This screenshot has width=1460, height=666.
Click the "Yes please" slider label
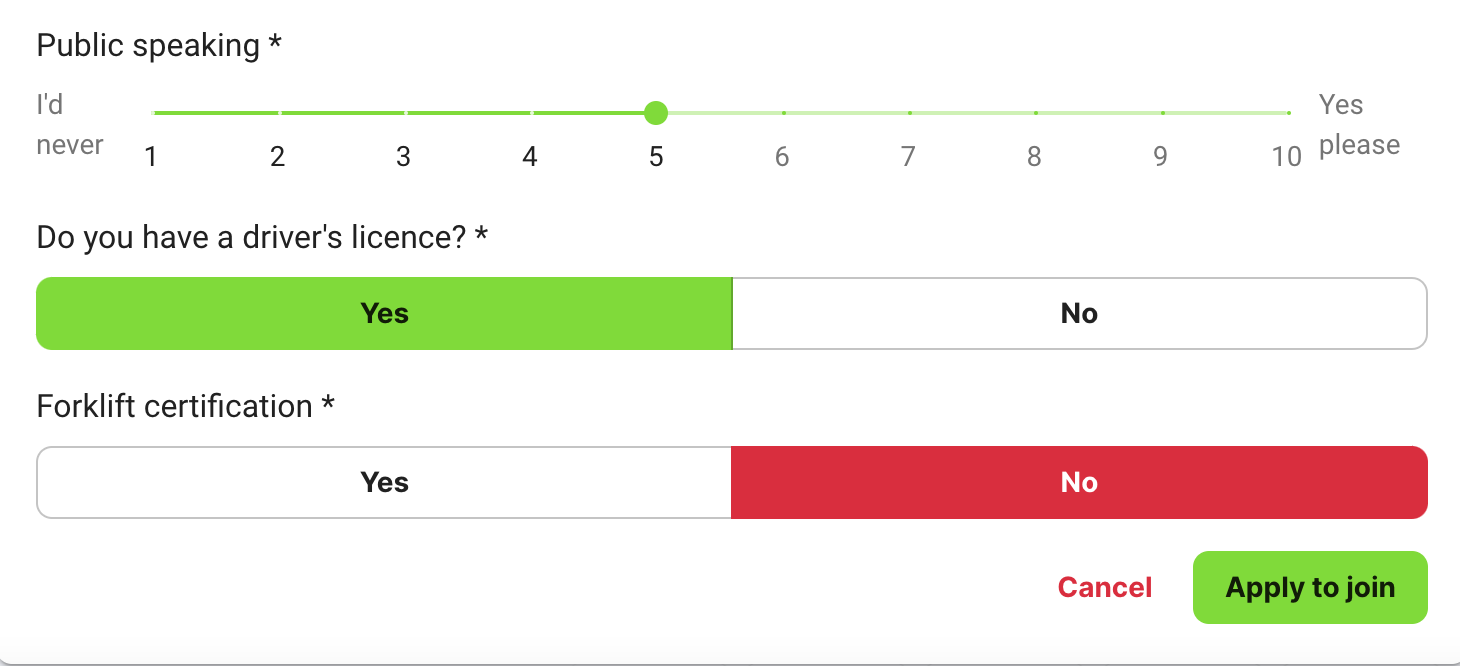(1360, 124)
